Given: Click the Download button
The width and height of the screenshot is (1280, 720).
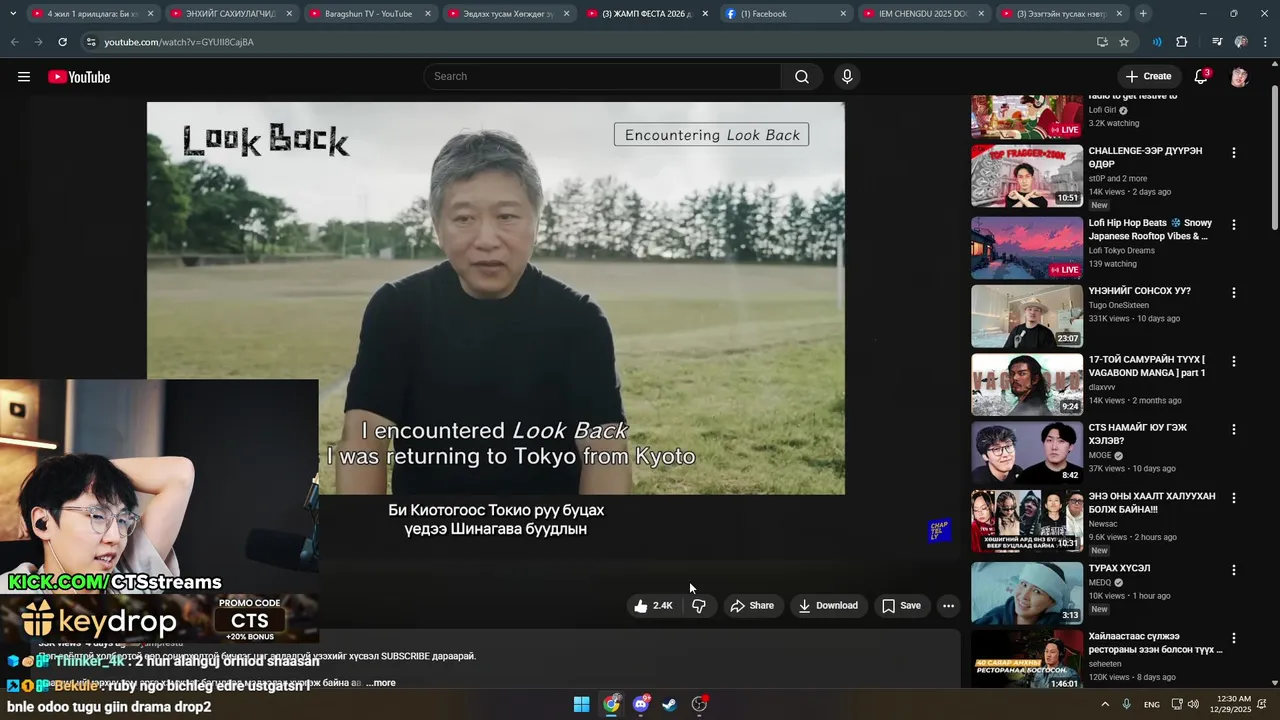Looking at the screenshot, I should click(x=827, y=606).
